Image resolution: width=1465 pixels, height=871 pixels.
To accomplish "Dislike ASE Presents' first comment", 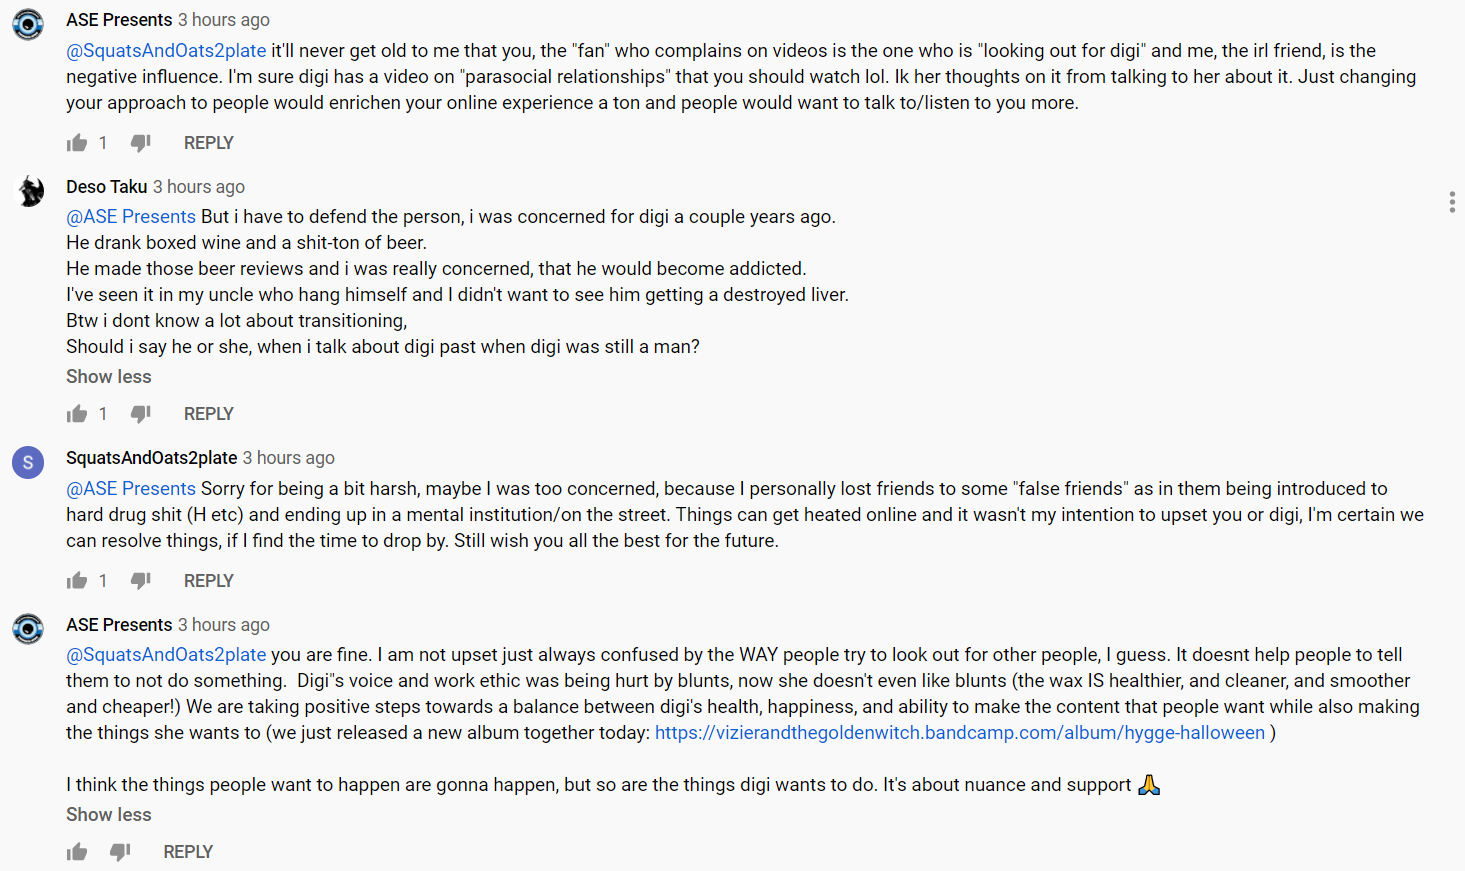I will click(141, 143).
